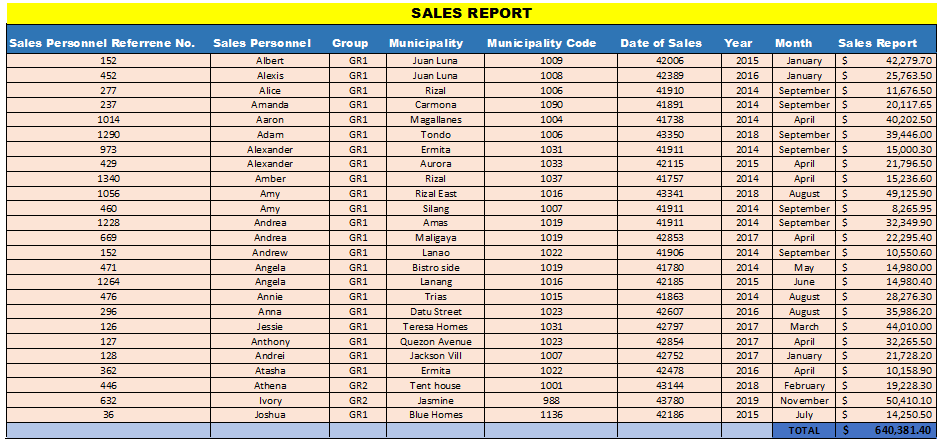Click the Magallanes municipality cell
Image resolution: width=943 pixels, height=444 pixels.
(x=435, y=120)
